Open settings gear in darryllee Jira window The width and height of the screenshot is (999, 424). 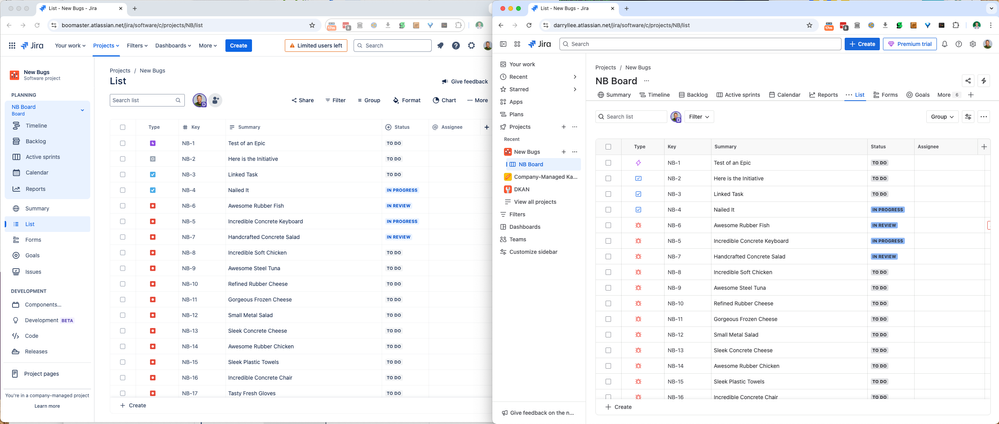972,44
